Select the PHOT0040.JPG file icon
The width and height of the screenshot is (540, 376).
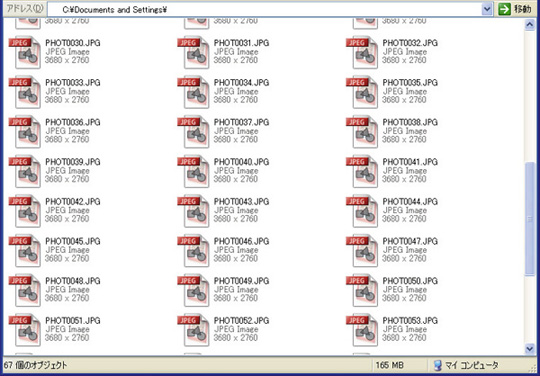194,171
